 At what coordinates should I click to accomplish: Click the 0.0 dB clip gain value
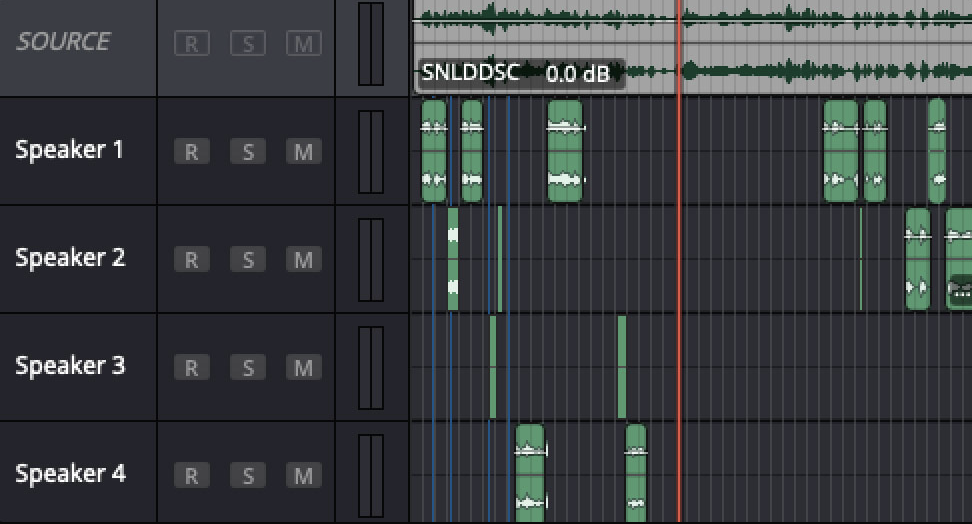pyautogui.click(x=578, y=74)
